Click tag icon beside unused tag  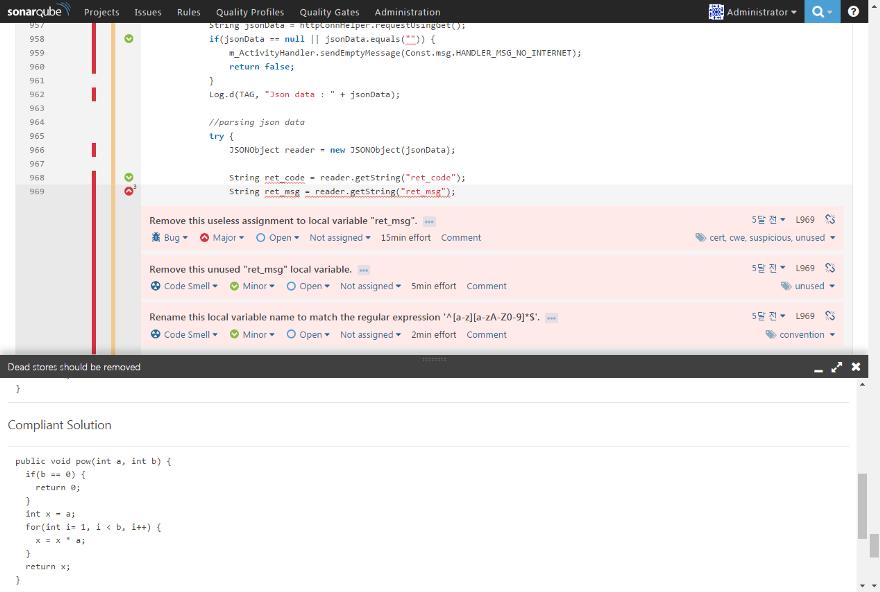[x=786, y=286]
